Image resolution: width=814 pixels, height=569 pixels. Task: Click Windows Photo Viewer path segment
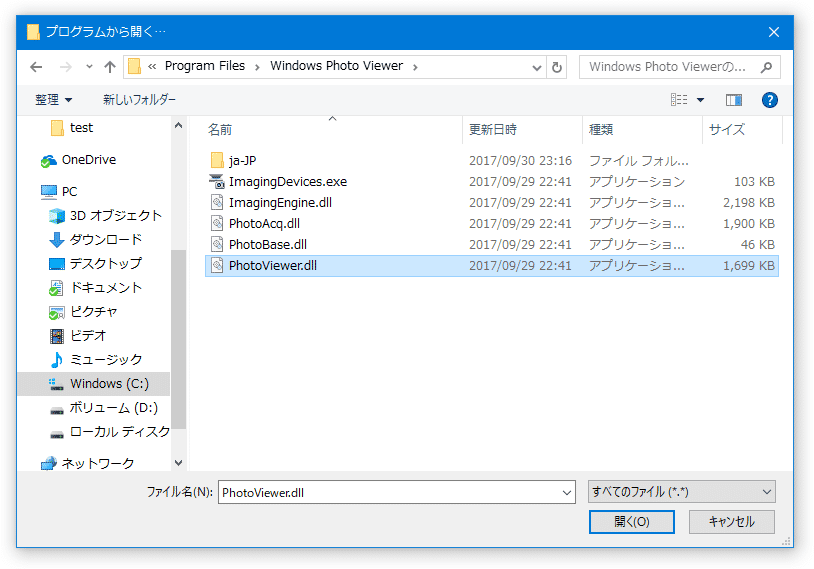point(336,66)
